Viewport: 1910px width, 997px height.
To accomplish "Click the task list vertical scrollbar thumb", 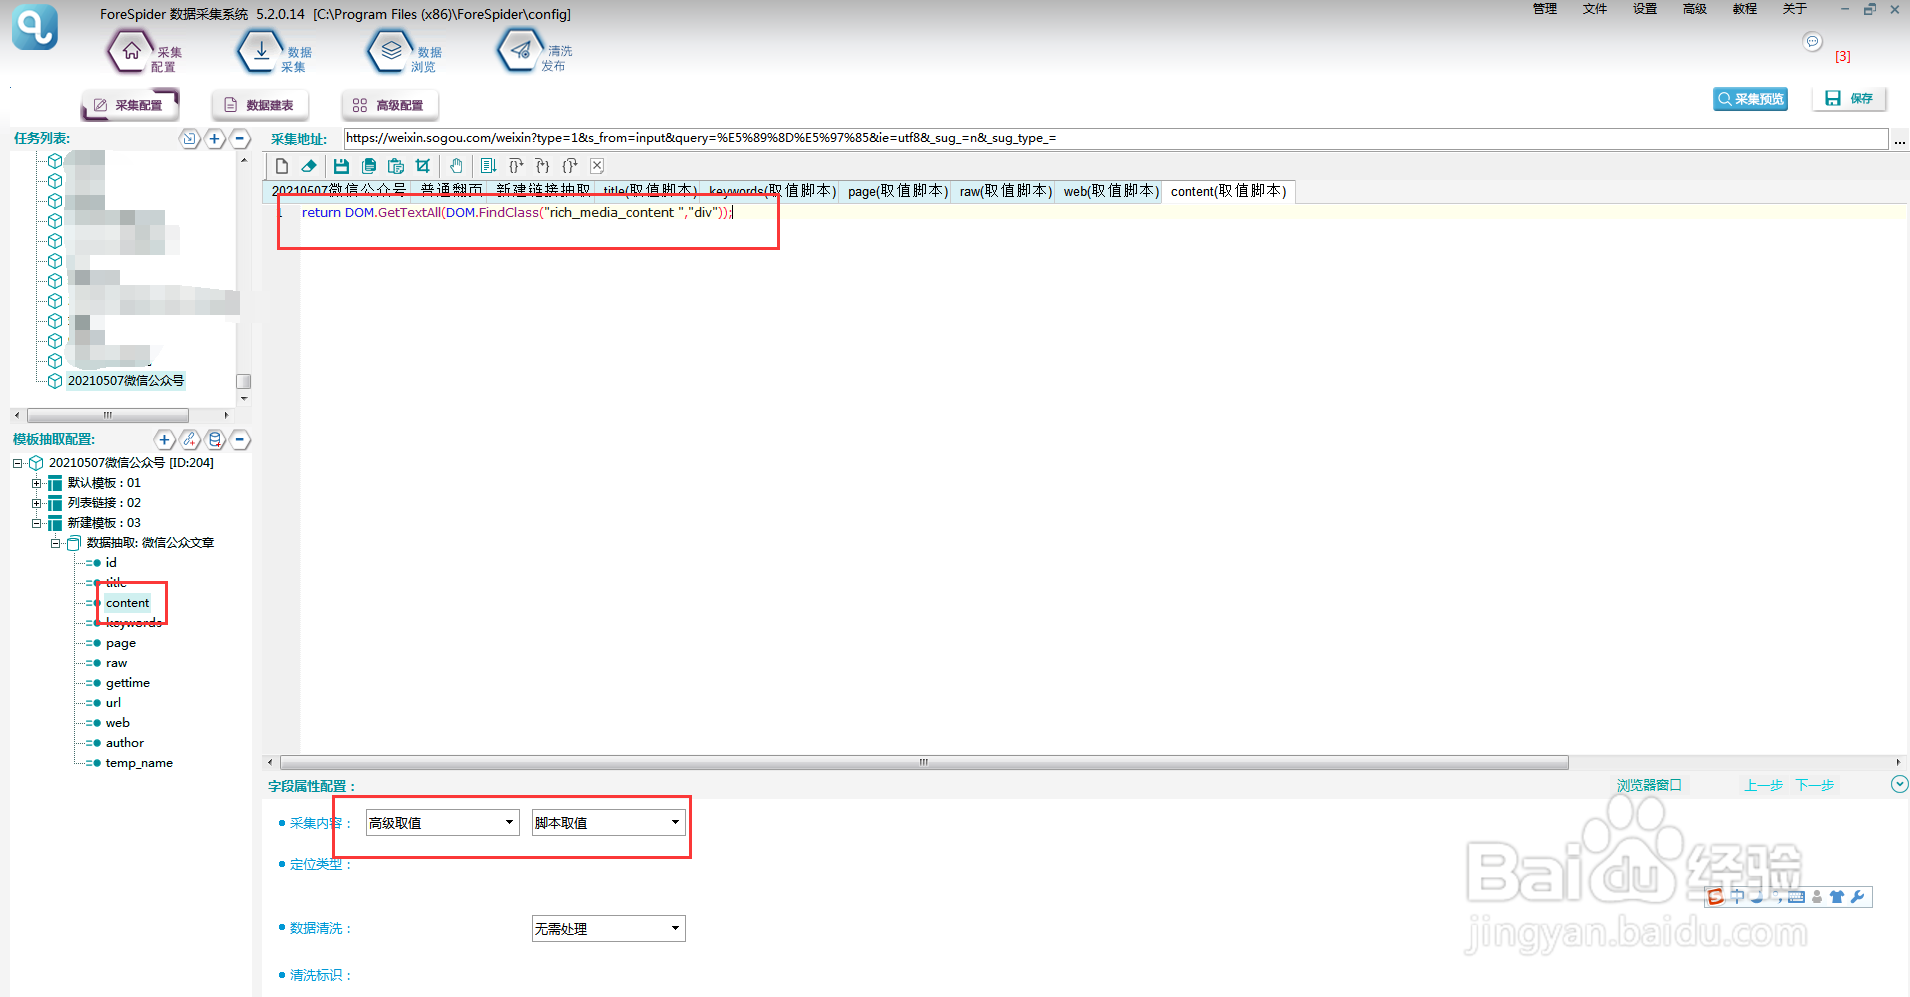I will [x=243, y=381].
